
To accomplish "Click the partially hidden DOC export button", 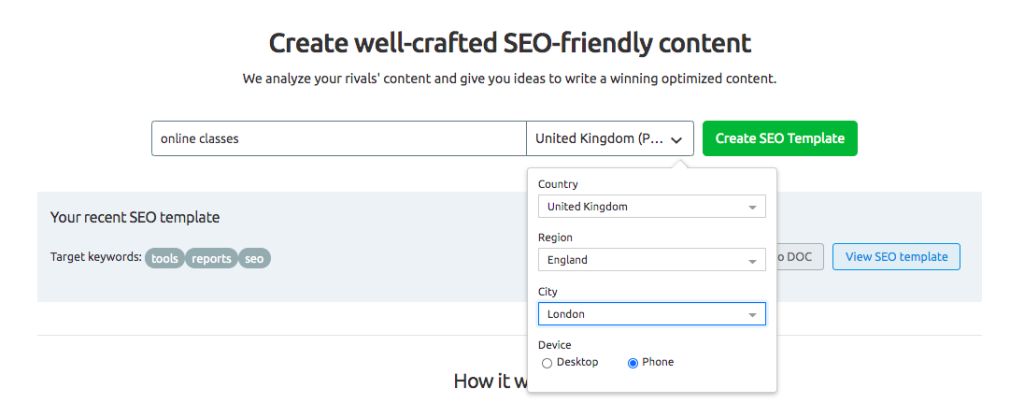I will click(x=799, y=257).
